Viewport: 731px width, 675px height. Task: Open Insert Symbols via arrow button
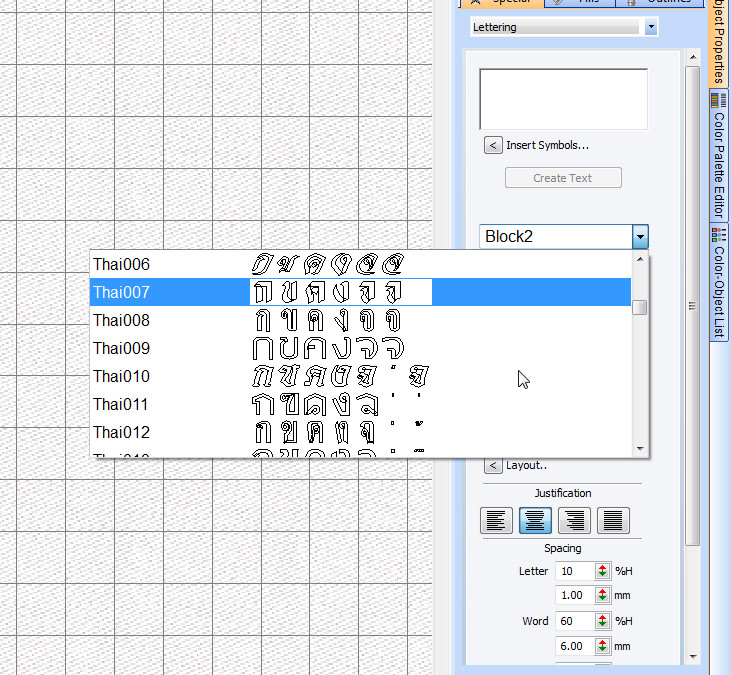click(493, 145)
